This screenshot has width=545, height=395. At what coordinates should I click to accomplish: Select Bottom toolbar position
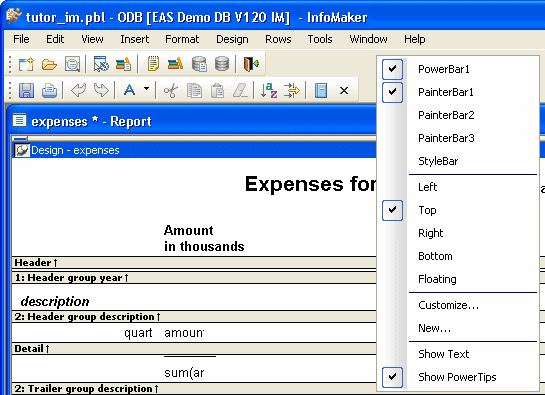pyautogui.click(x=458, y=256)
